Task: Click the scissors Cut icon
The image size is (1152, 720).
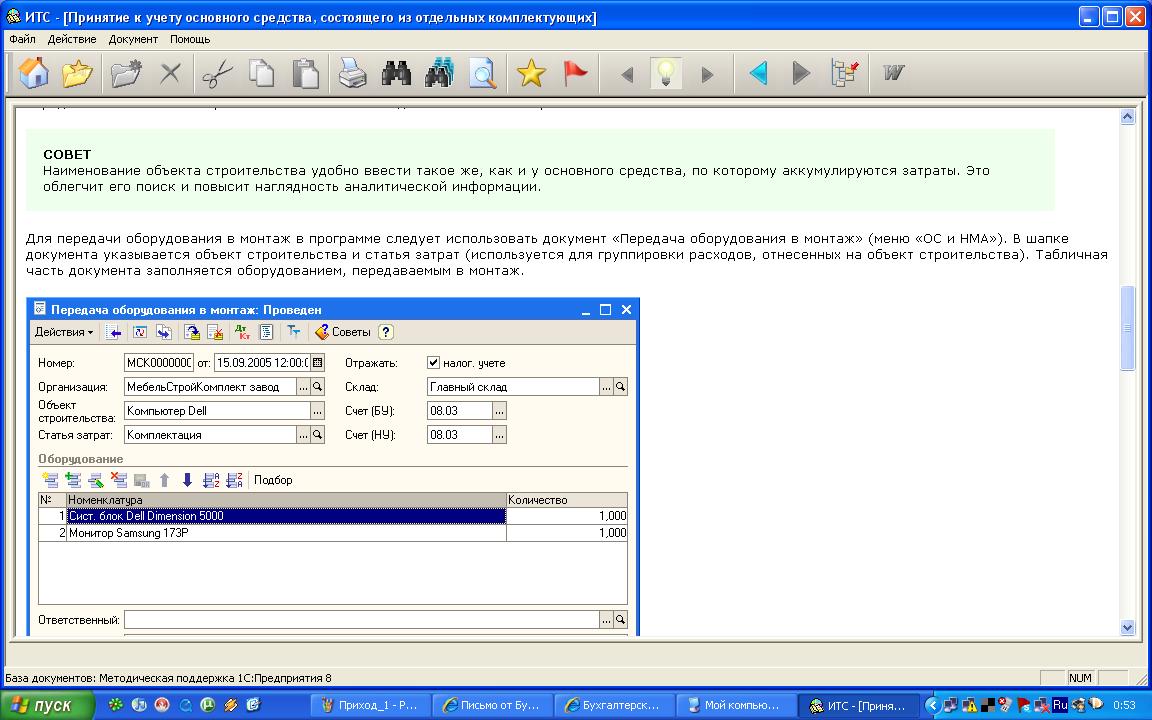Action: click(216, 74)
